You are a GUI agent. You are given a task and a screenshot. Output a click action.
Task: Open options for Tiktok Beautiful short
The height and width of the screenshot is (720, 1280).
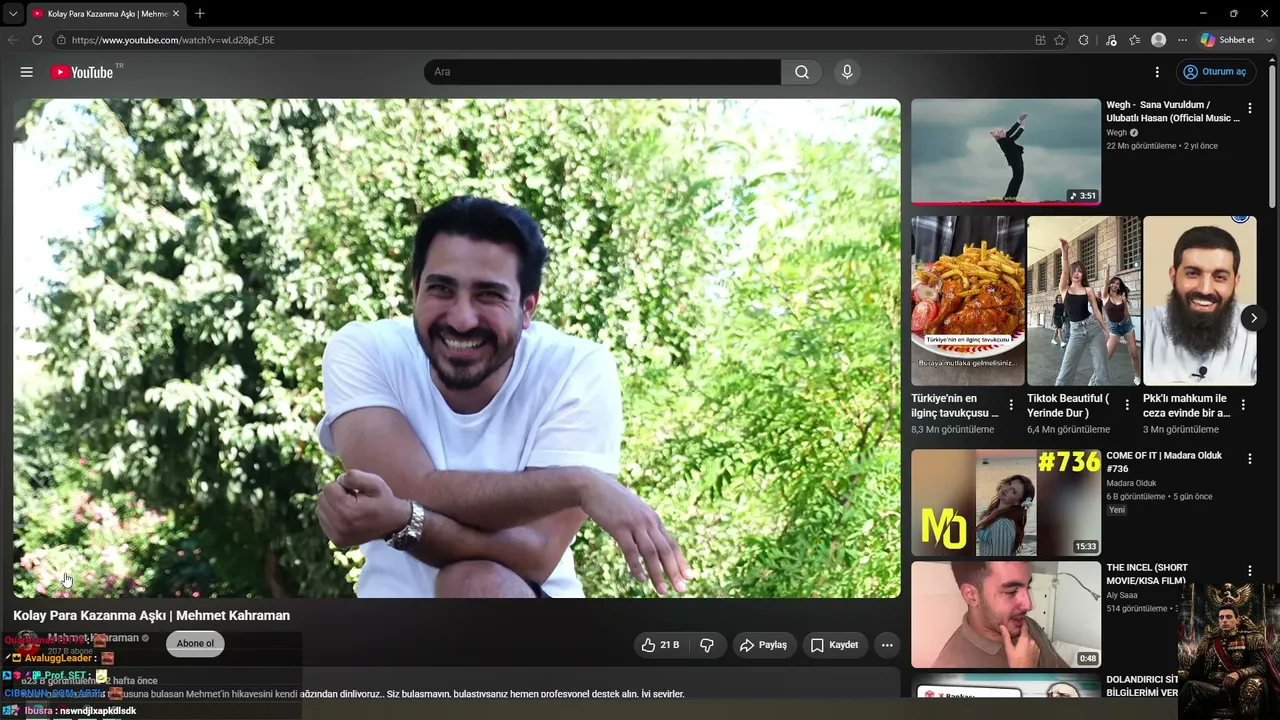tap(1127, 405)
